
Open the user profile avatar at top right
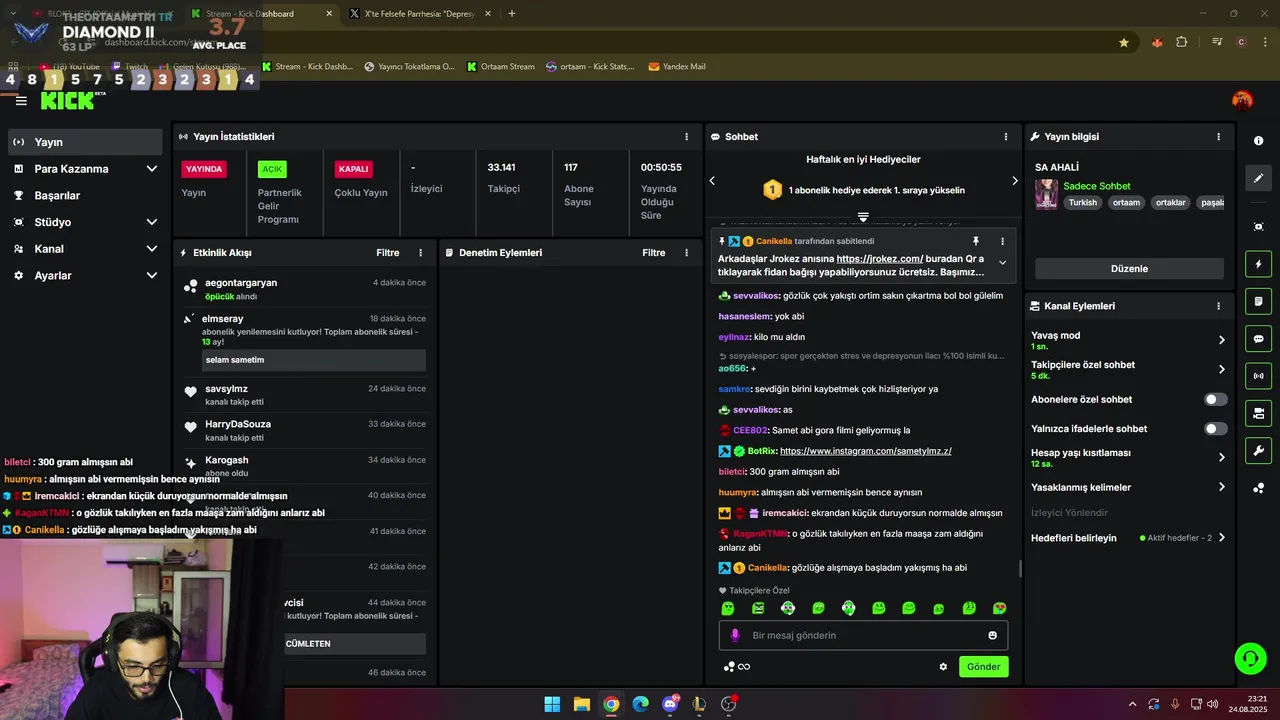[x=1242, y=100]
